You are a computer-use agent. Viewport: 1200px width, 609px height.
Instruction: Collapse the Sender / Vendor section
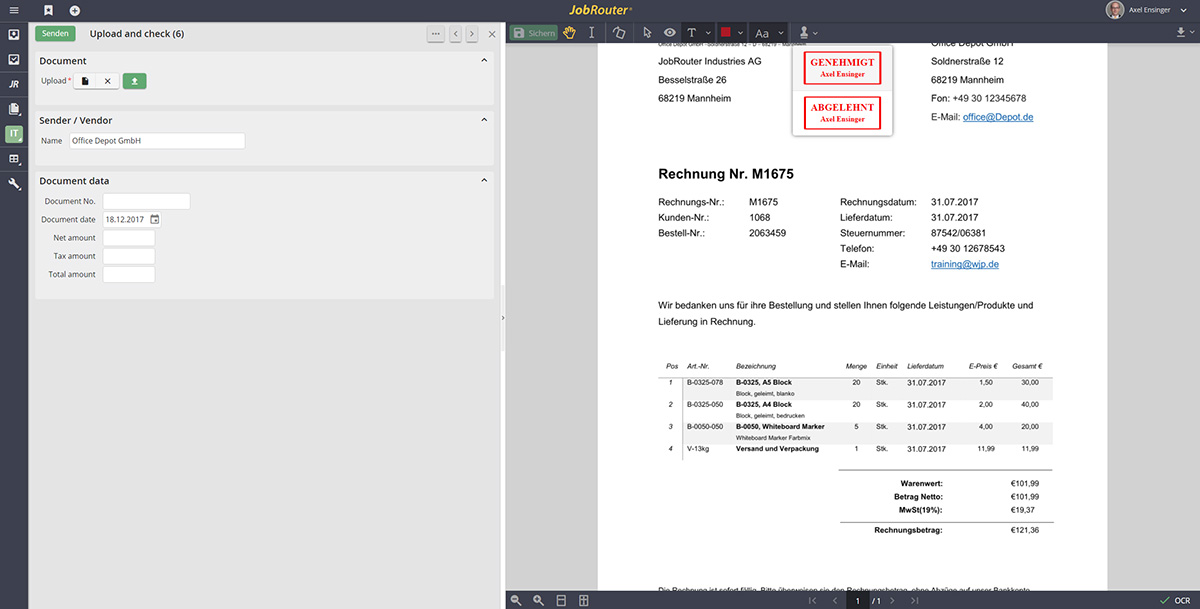click(485, 120)
